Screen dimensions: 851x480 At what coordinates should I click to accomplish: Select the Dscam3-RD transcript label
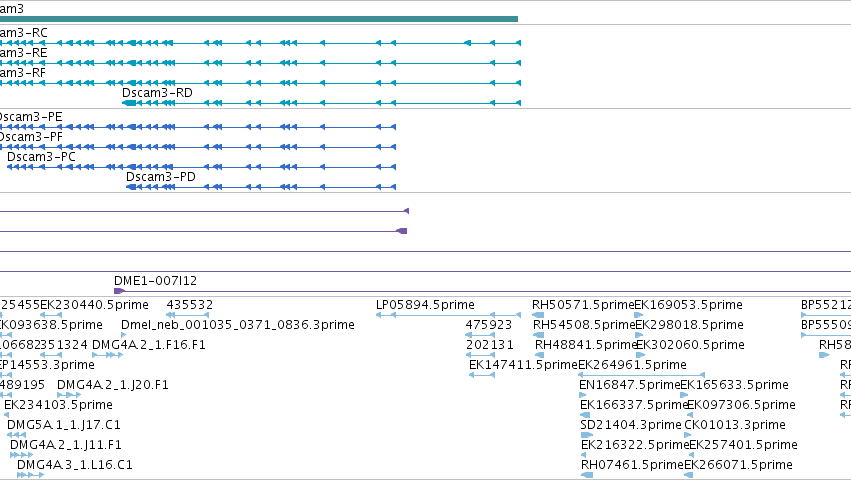(x=157, y=93)
